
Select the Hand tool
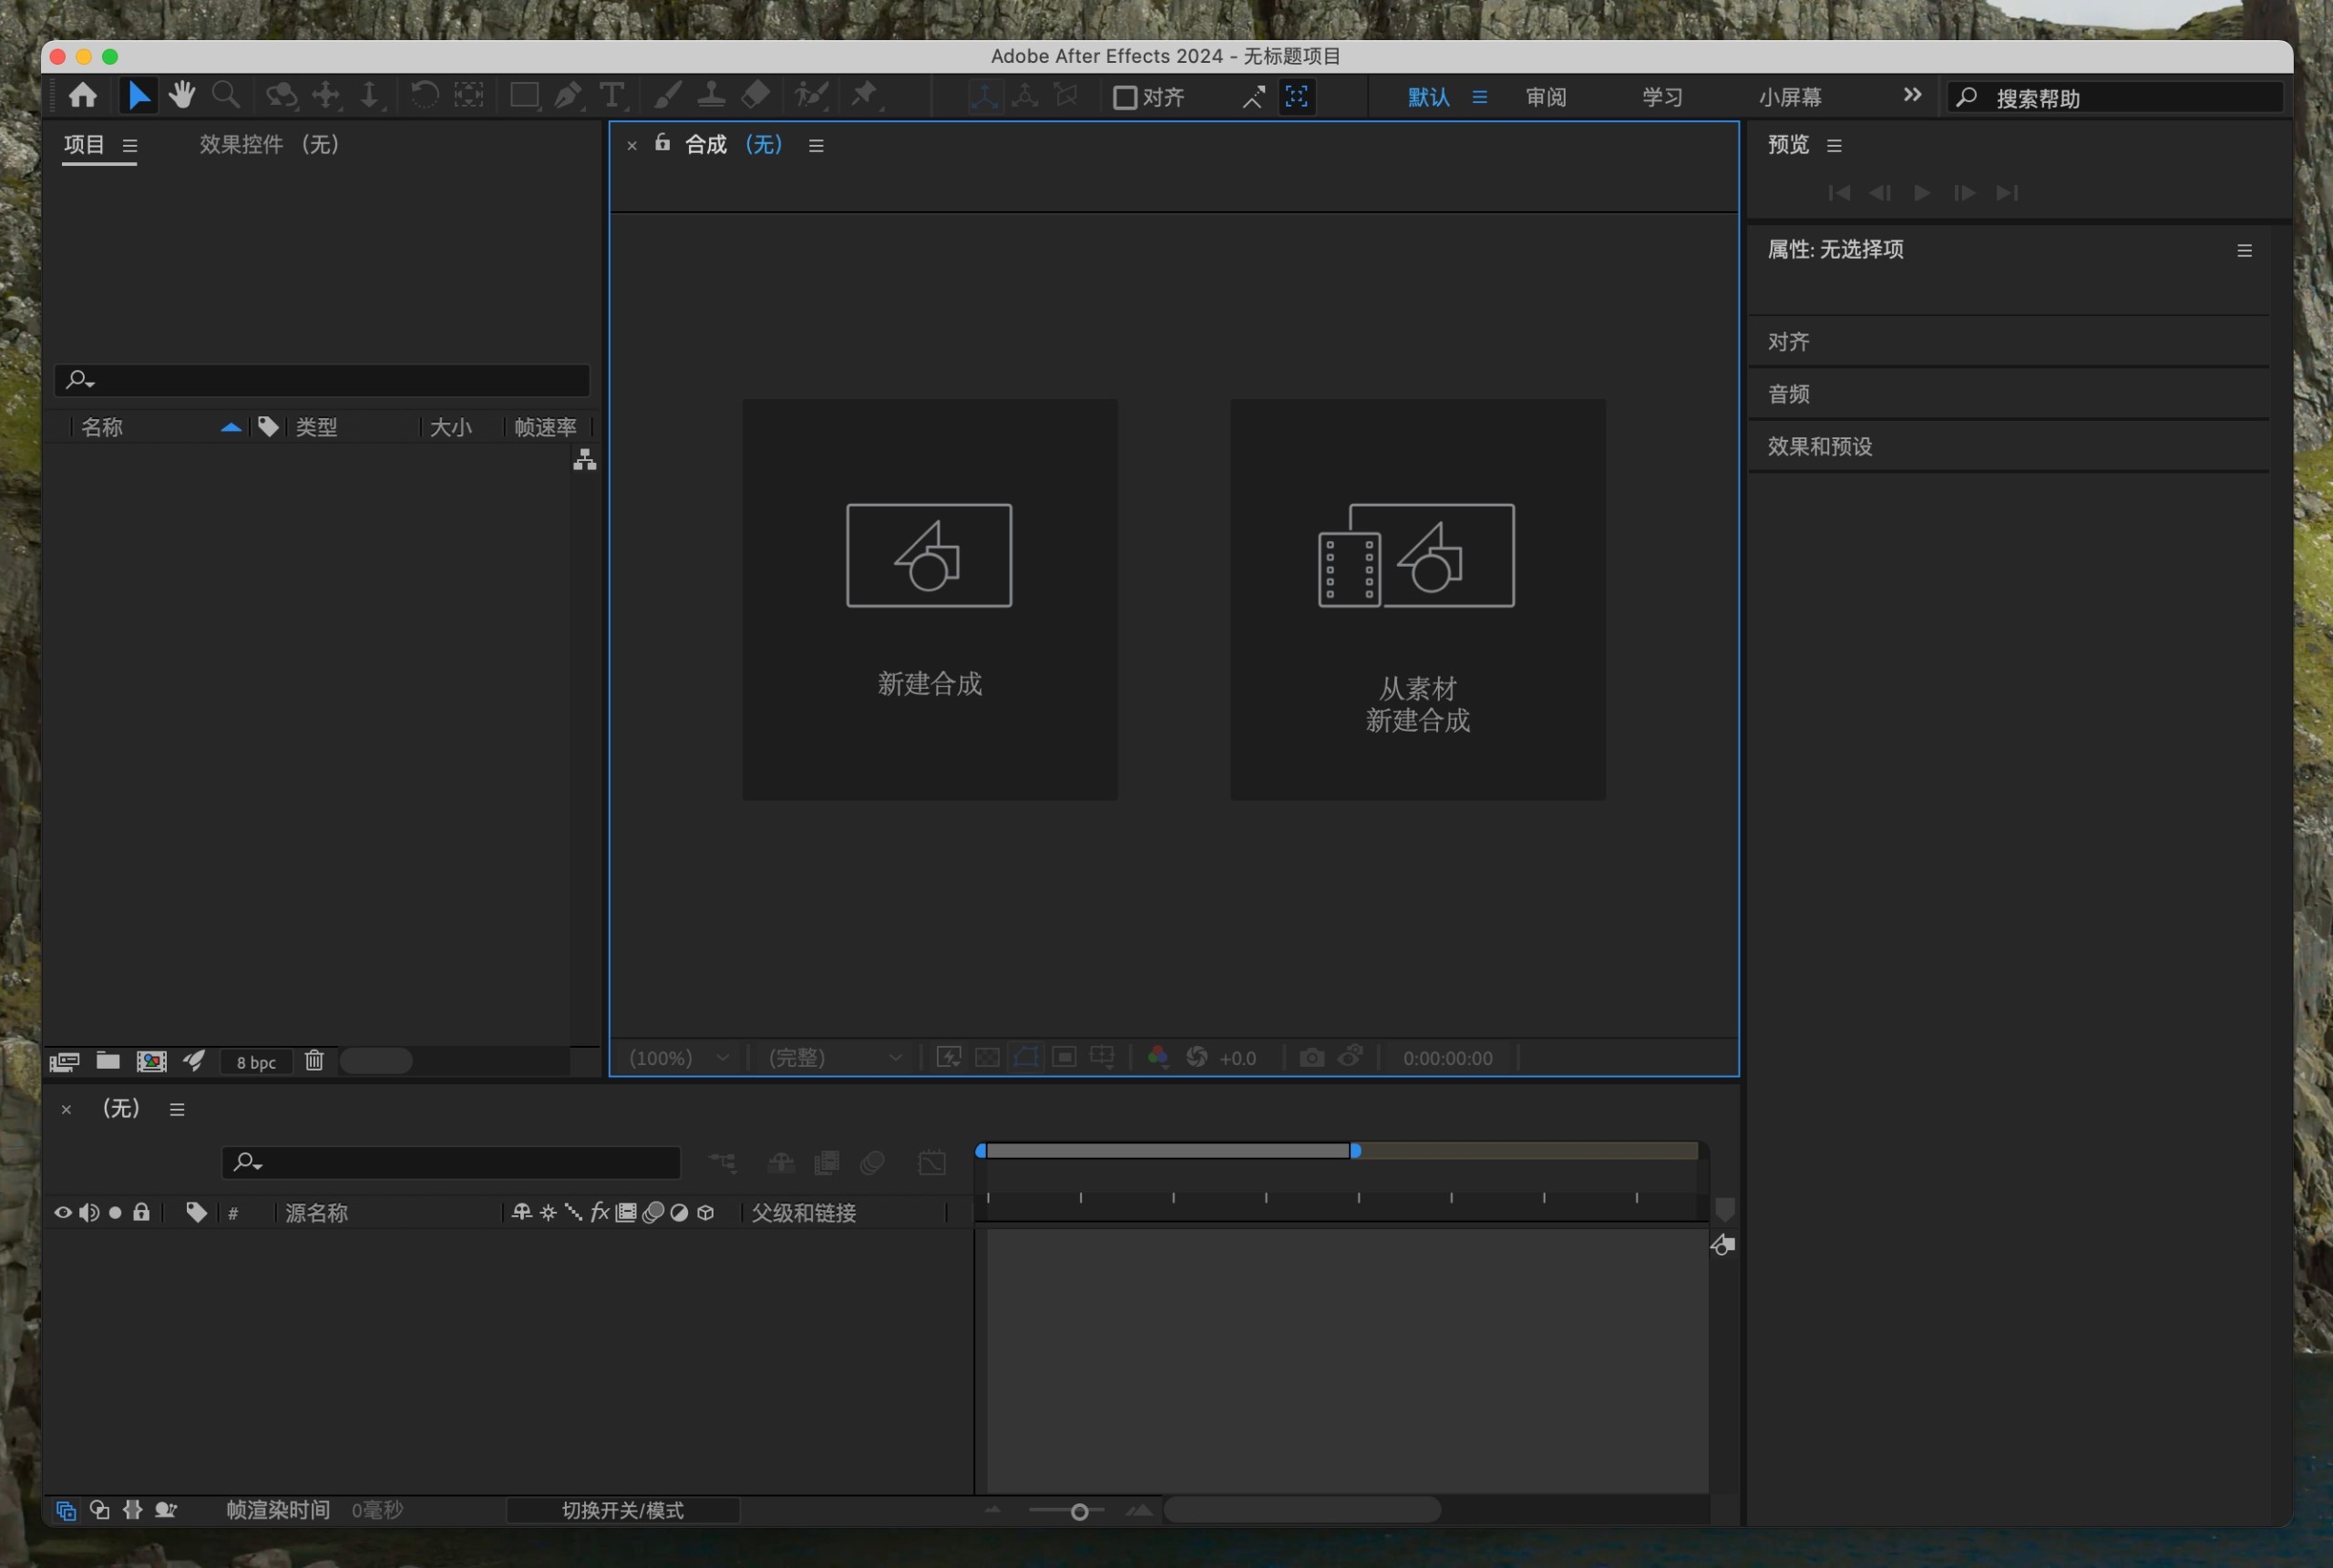click(182, 95)
